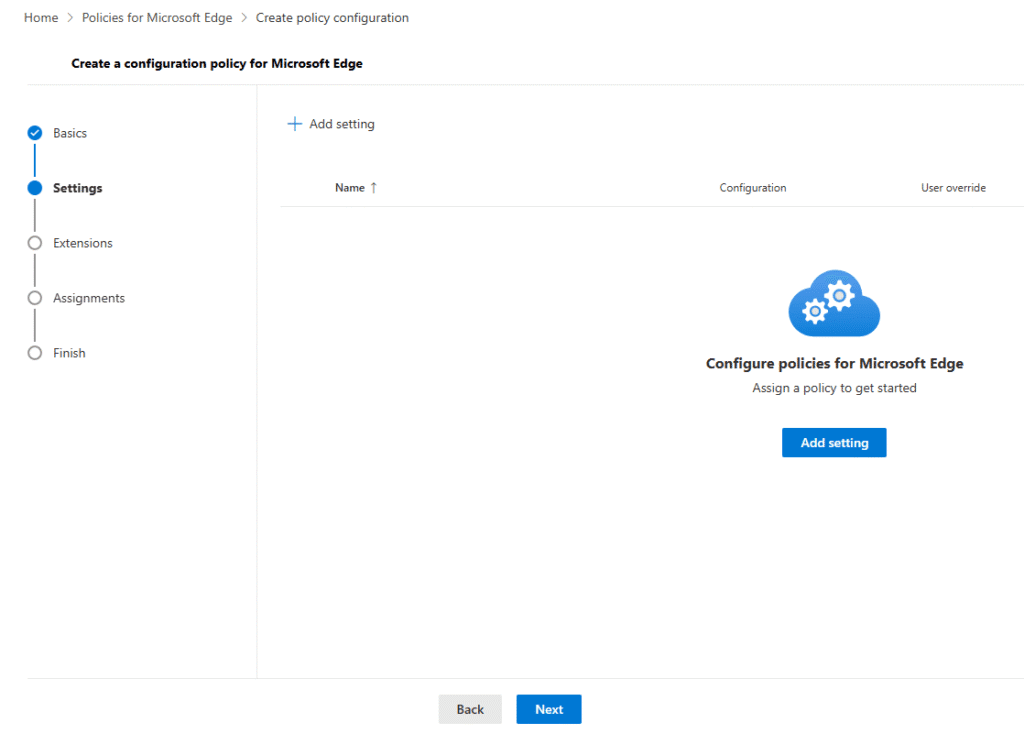Click the circle marker beside Assignments step

pos(35,298)
